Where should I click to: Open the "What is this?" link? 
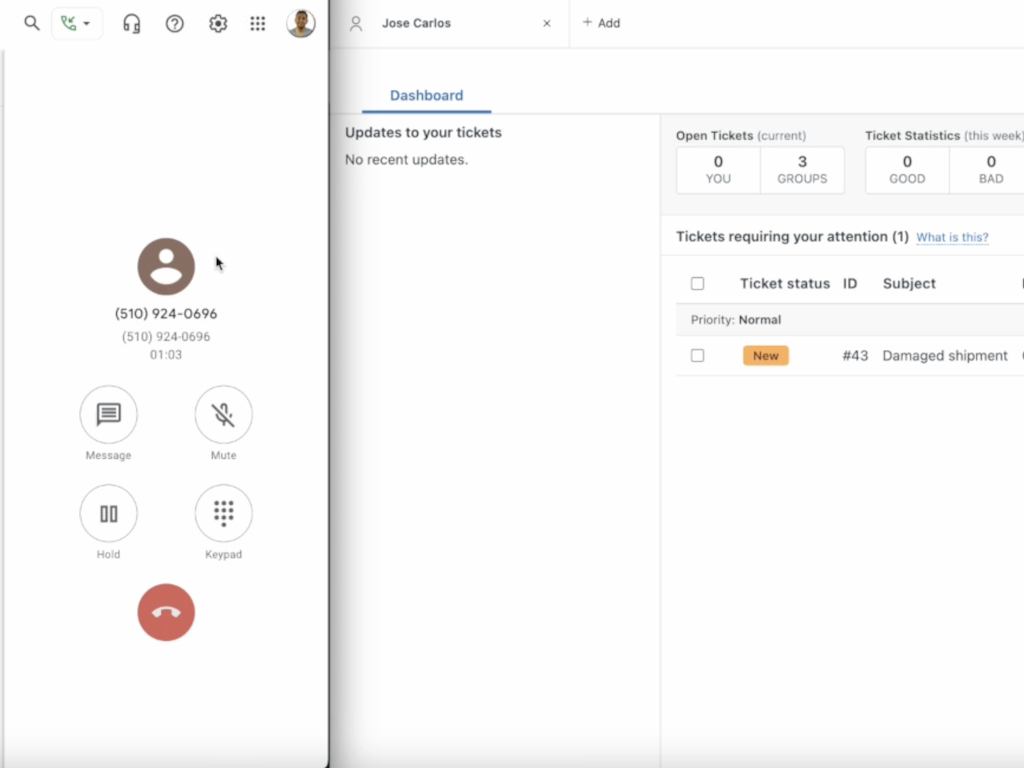(x=952, y=238)
